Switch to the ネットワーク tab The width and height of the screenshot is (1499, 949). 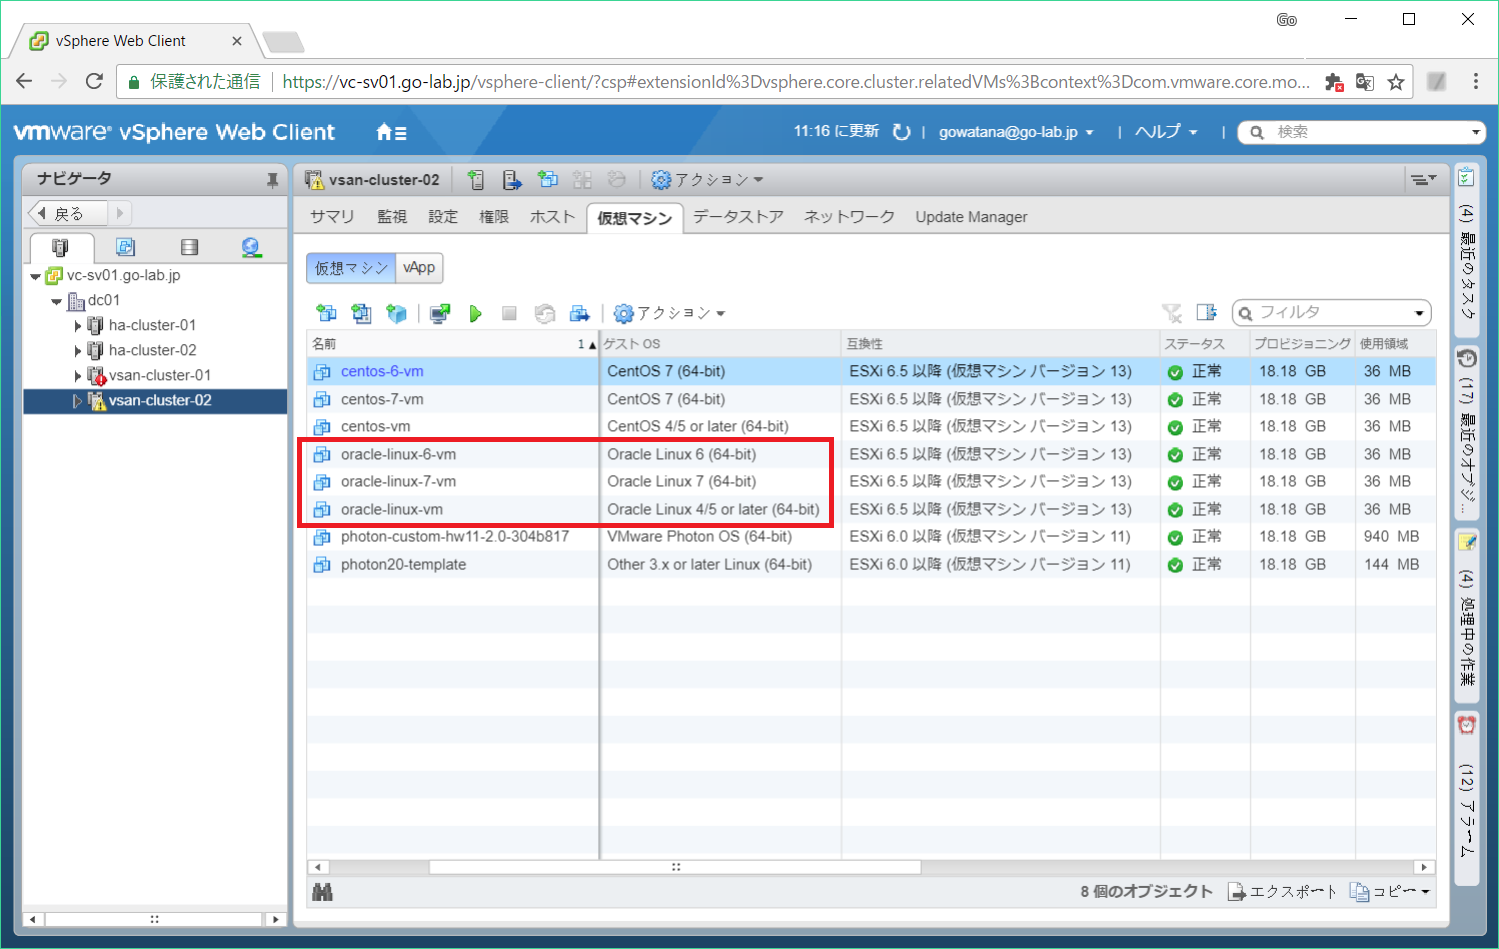point(849,217)
